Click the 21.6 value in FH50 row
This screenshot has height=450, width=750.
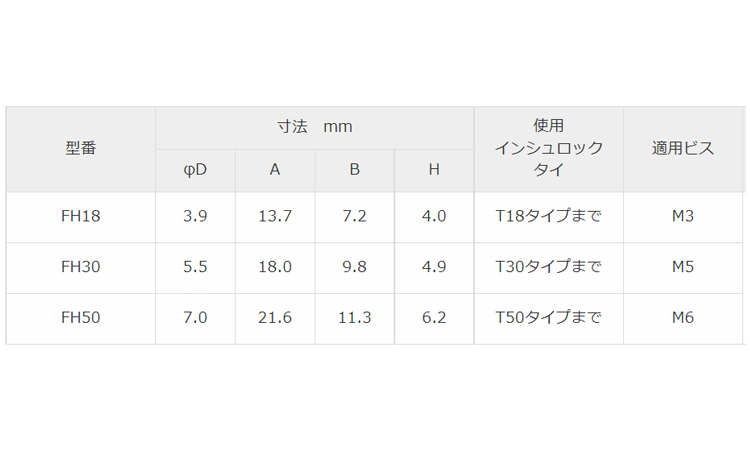(275, 318)
